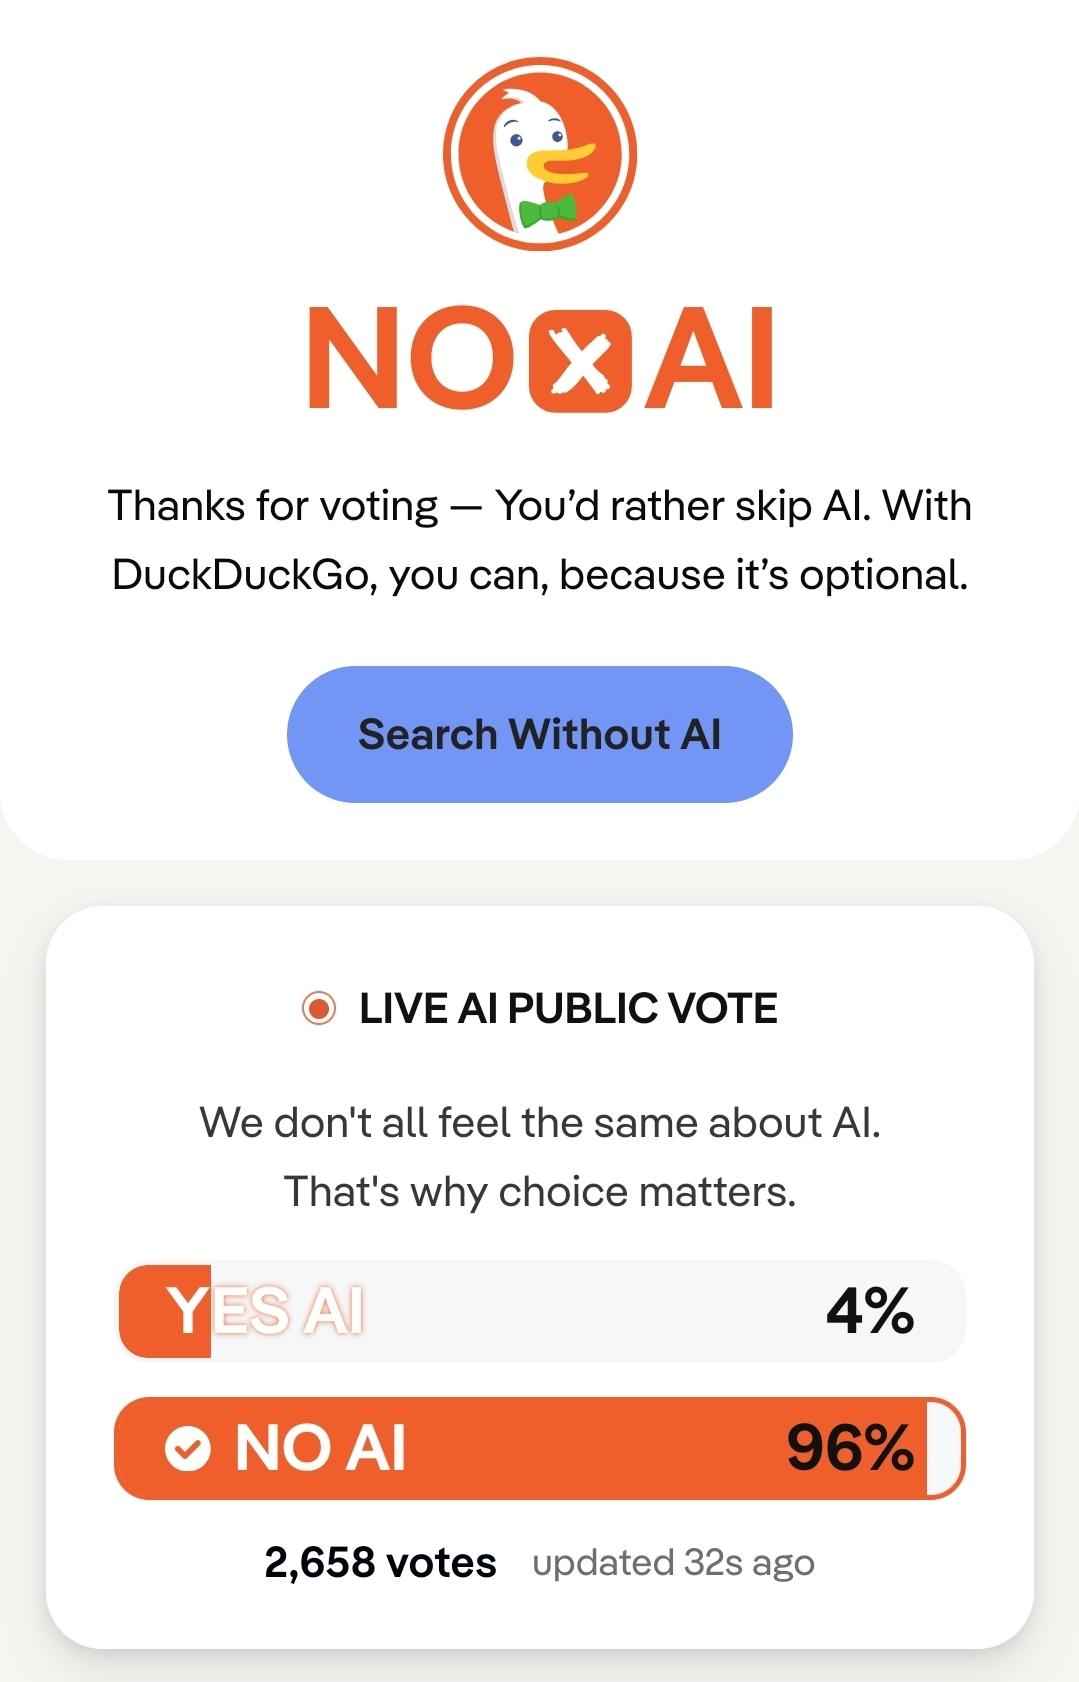This screenshot has width=1079, height=1682.
Task: Click the updated 32s ago timestamp
Action: click(673, 1562)
